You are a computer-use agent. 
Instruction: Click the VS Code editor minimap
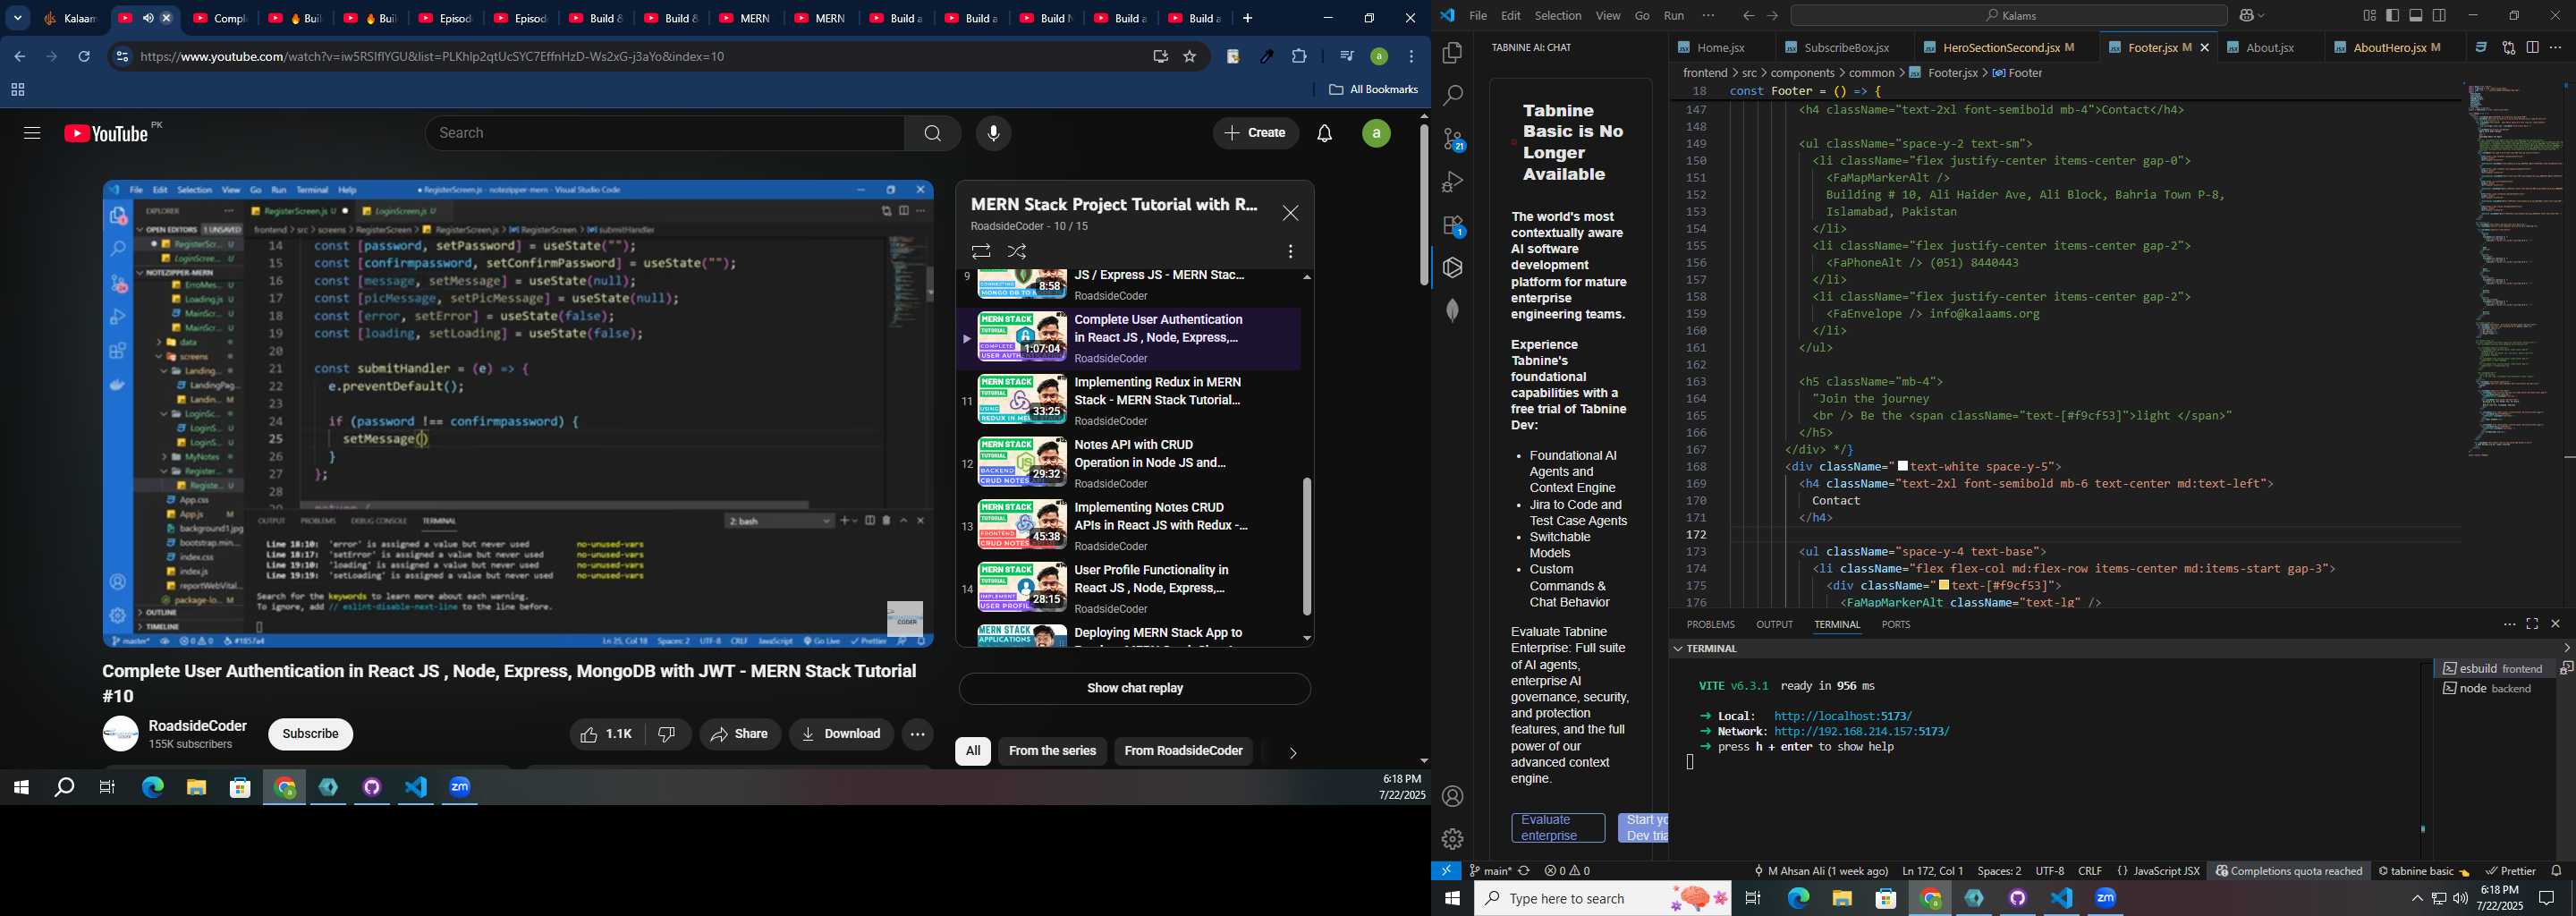pyautogui.click(x=2515, y=270)
